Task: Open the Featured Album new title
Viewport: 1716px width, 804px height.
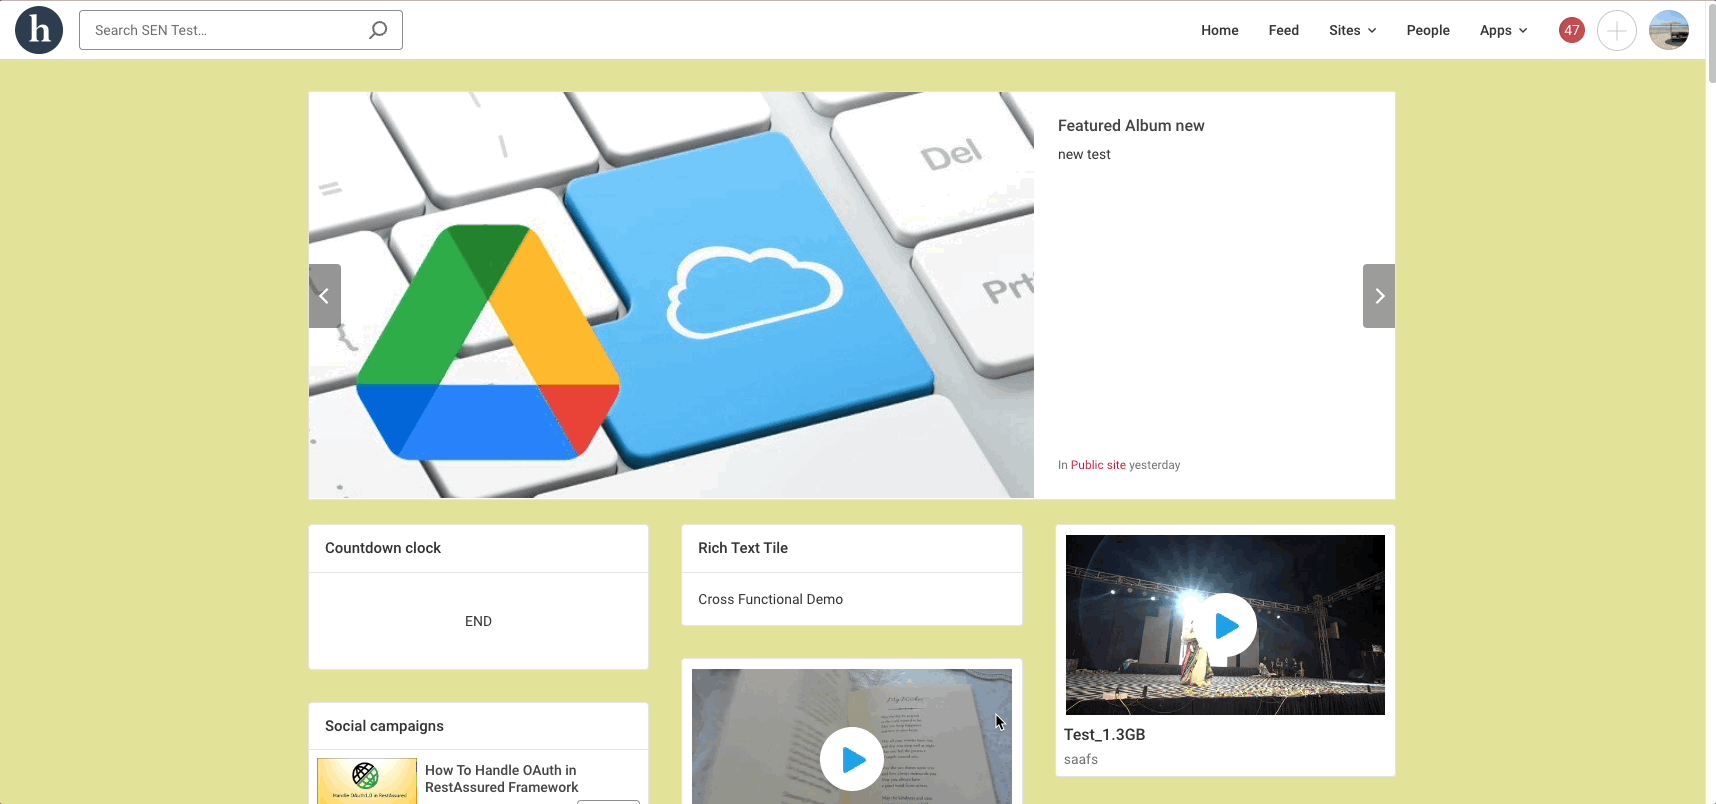Action: coord(1131,125)
